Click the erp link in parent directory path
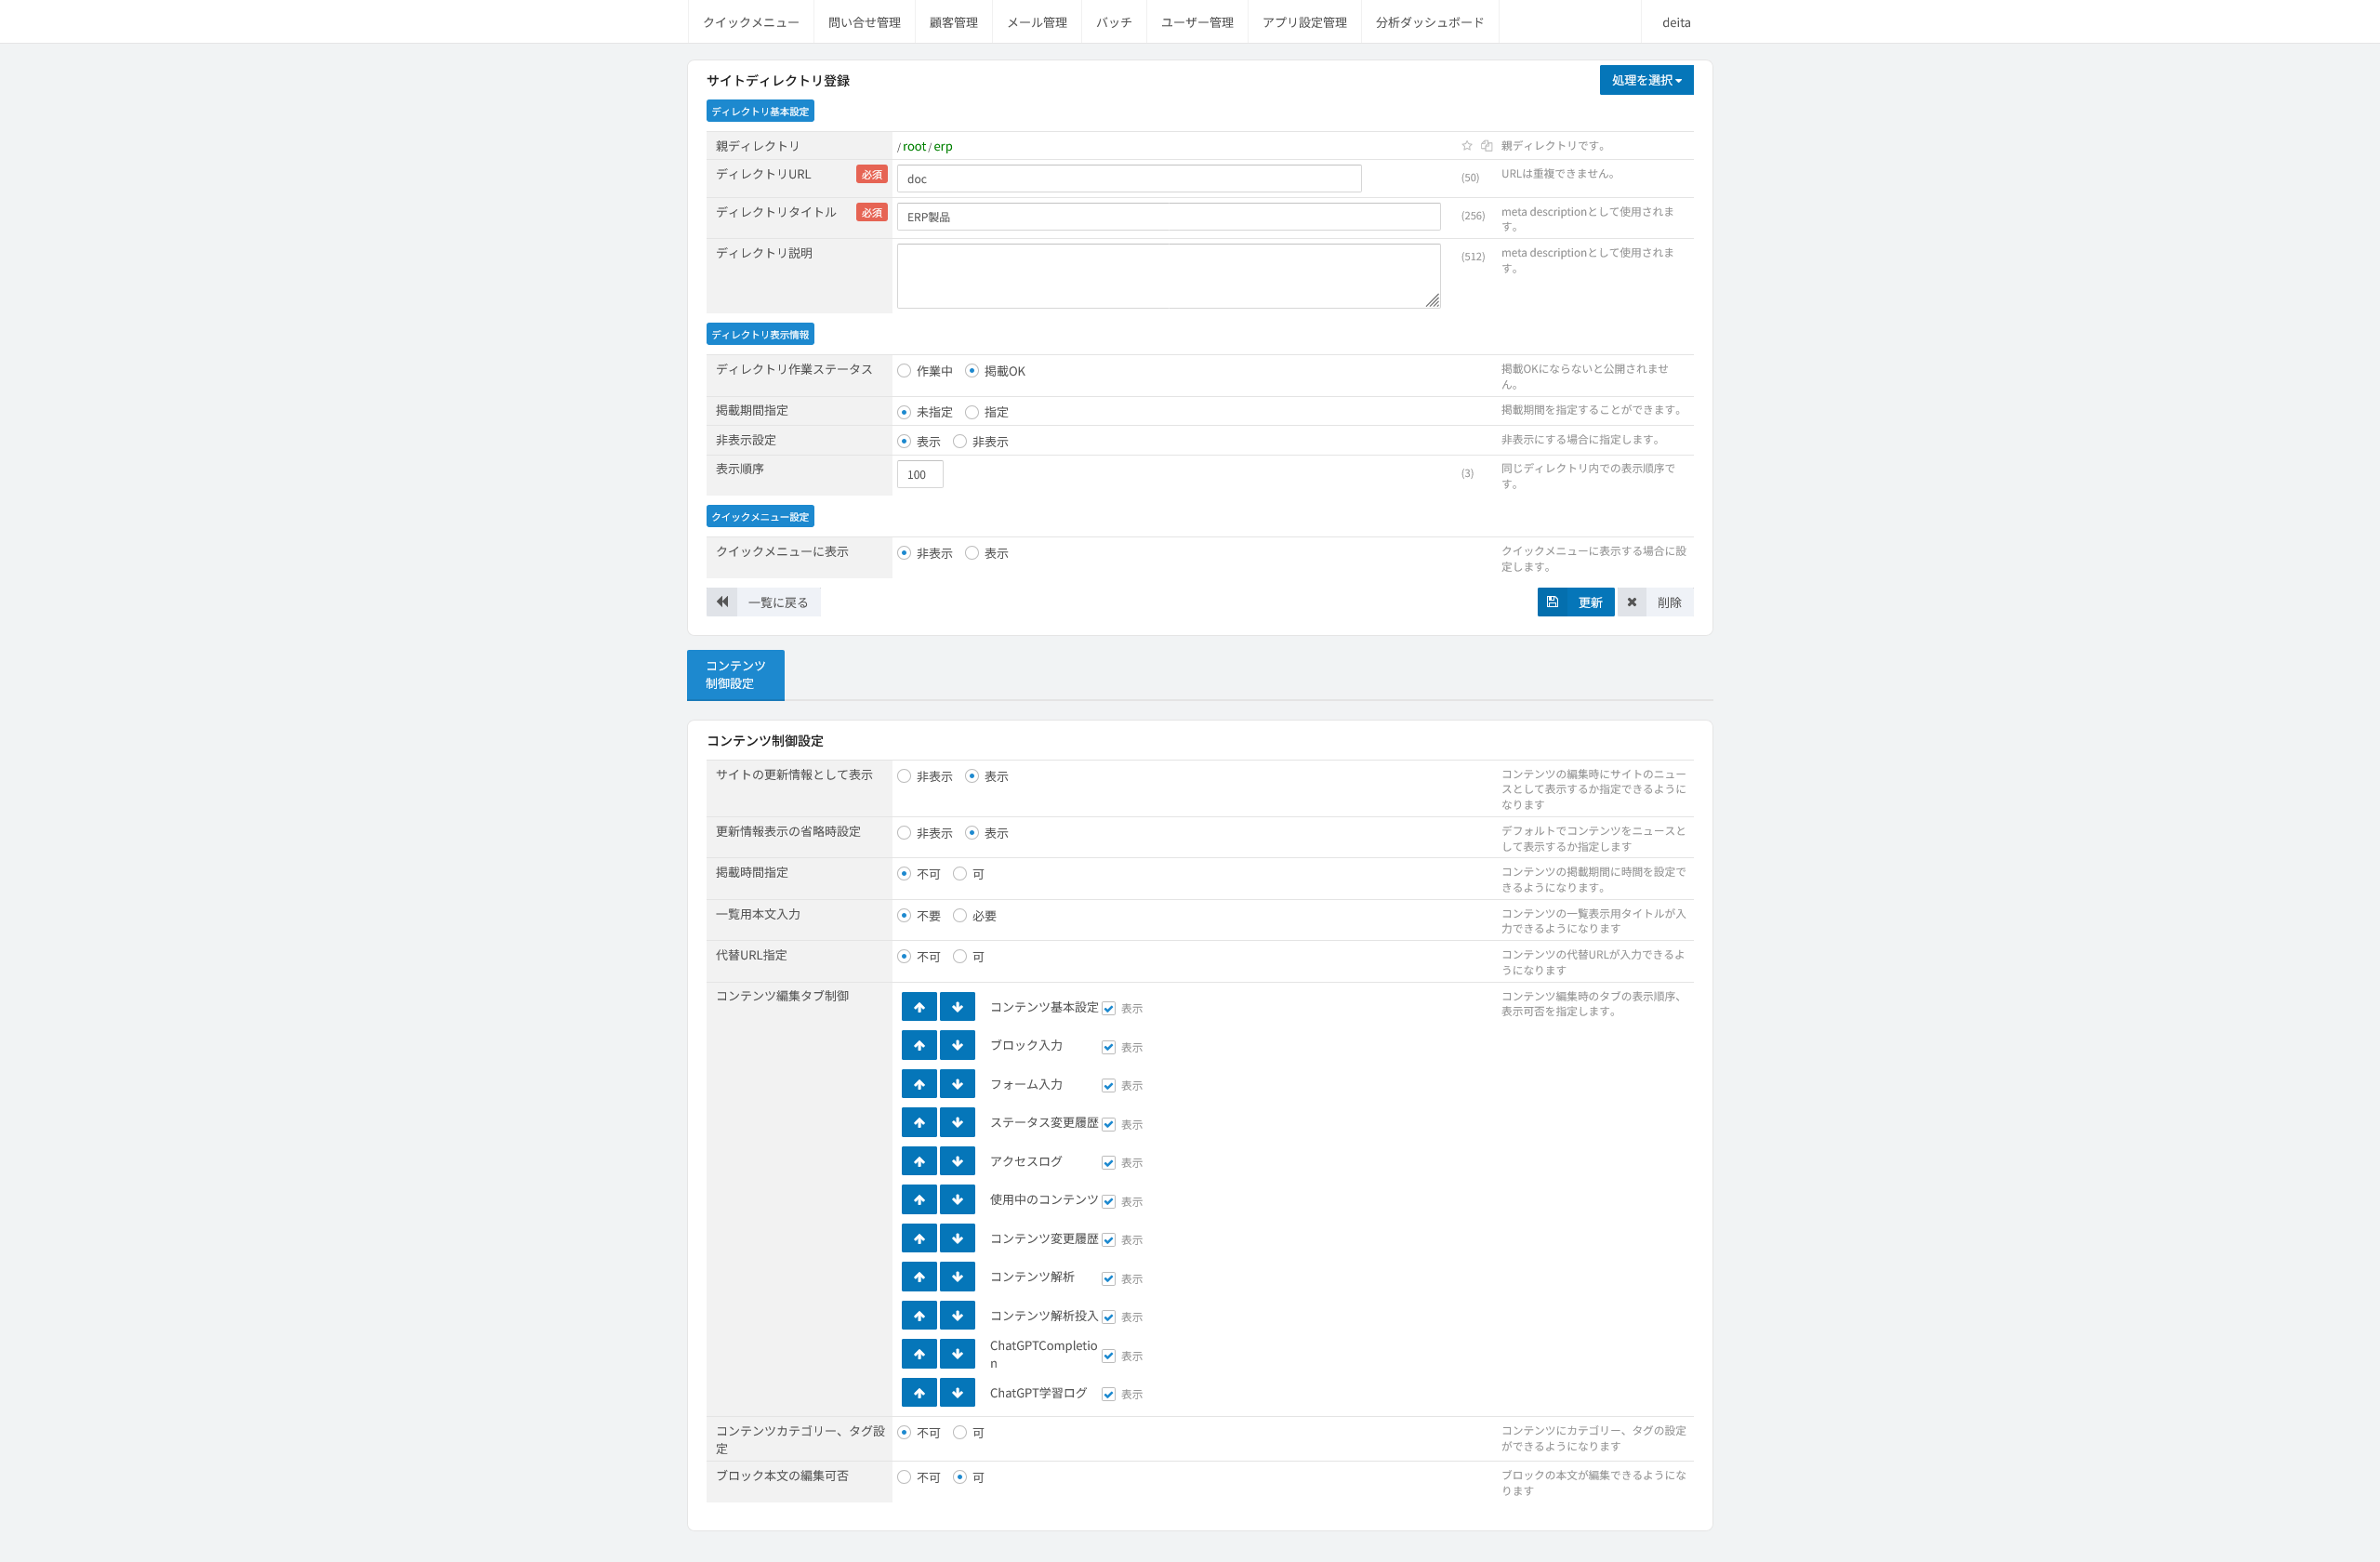The height and width of the screenshot is (1562, 2380). [x=943, y=147]
